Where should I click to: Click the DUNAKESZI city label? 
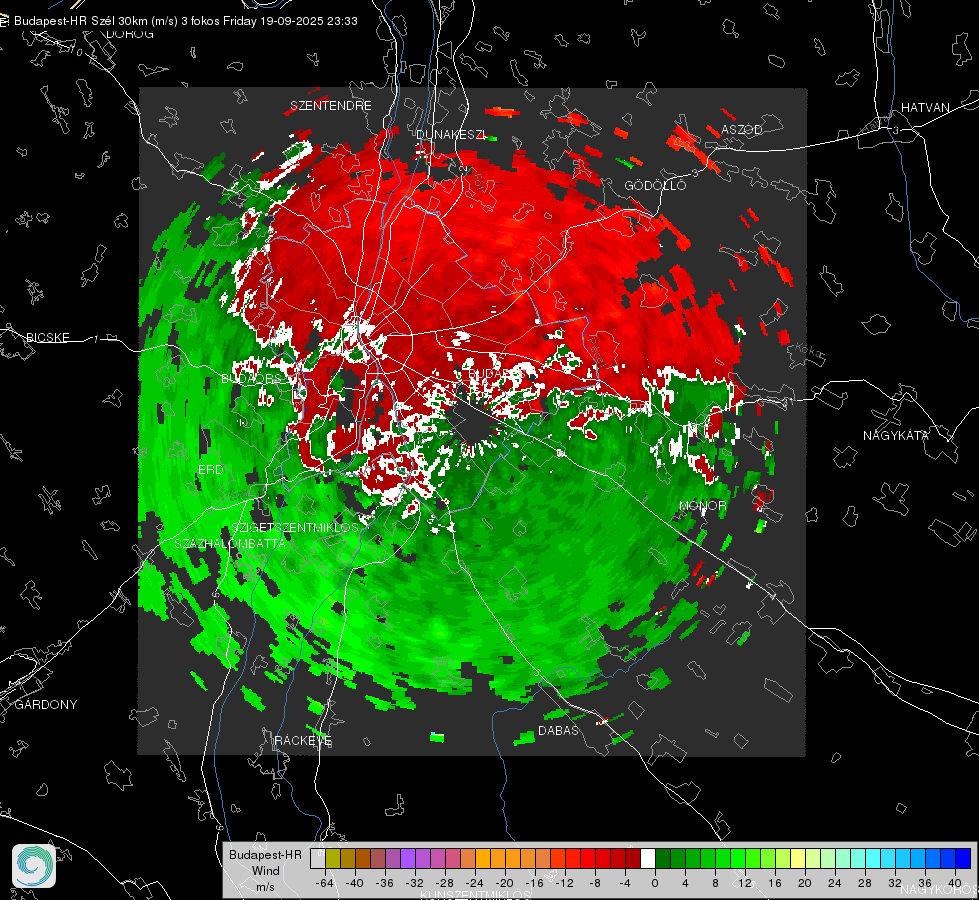[x=451, y=134]
